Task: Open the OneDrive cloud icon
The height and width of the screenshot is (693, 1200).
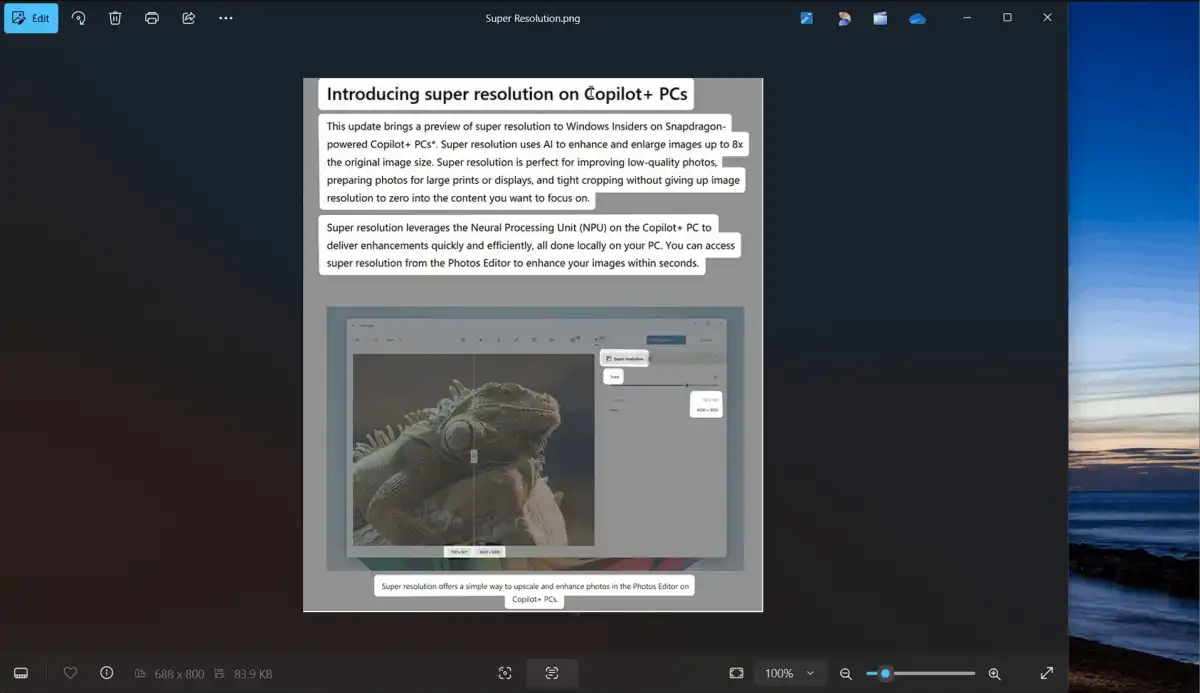Action: click(917, 18)
